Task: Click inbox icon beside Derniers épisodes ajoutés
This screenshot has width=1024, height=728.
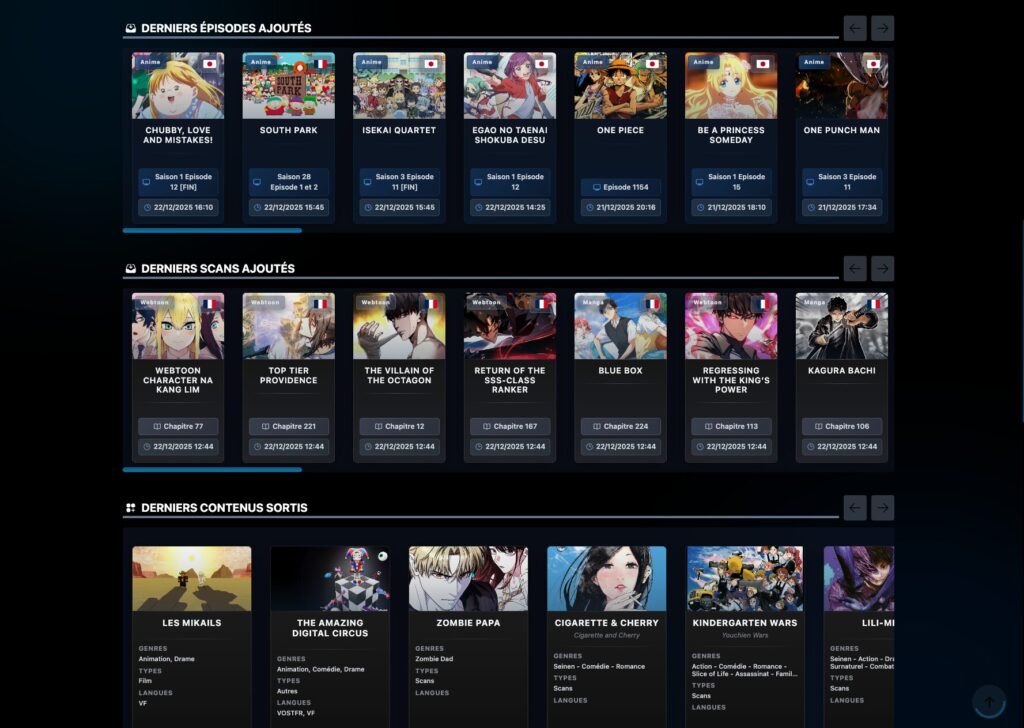Action: click(131, 28)
